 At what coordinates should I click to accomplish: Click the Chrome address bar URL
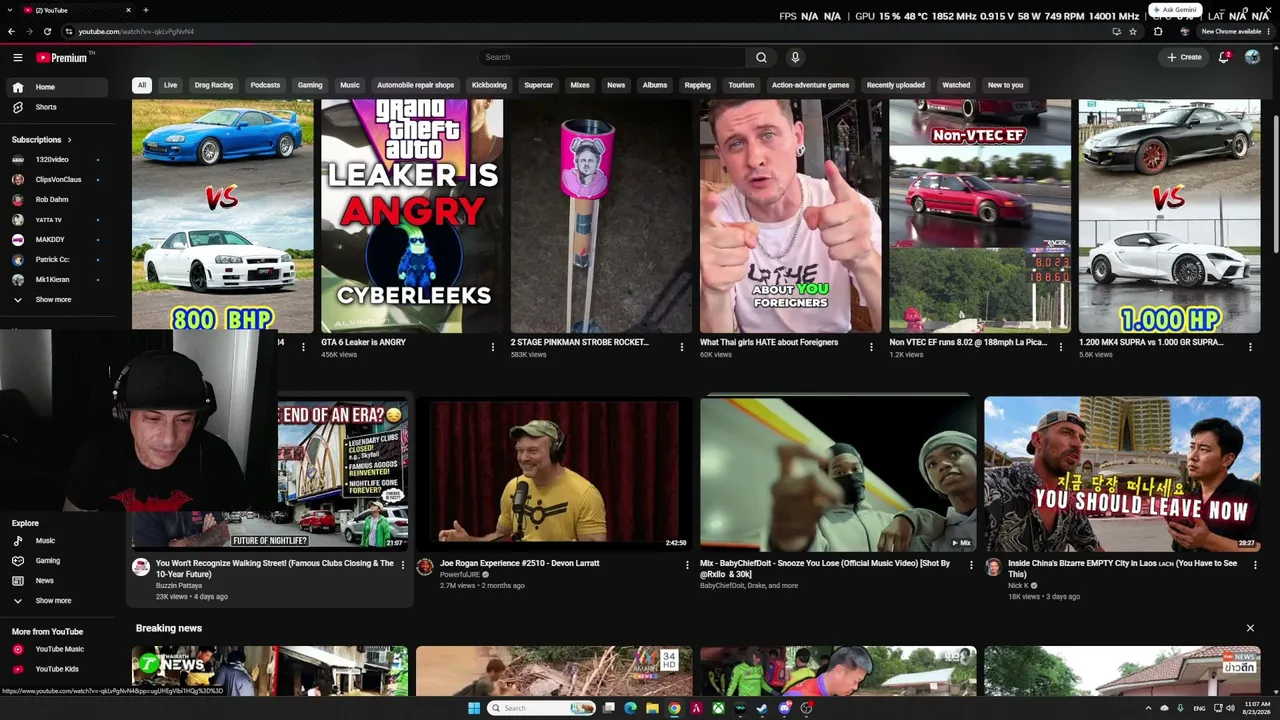[136, 31]
